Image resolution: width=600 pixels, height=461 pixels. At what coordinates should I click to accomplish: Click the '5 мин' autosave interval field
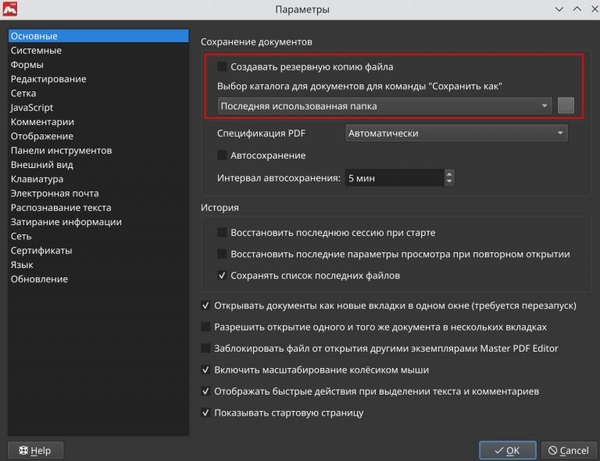(x=395, y=178)
